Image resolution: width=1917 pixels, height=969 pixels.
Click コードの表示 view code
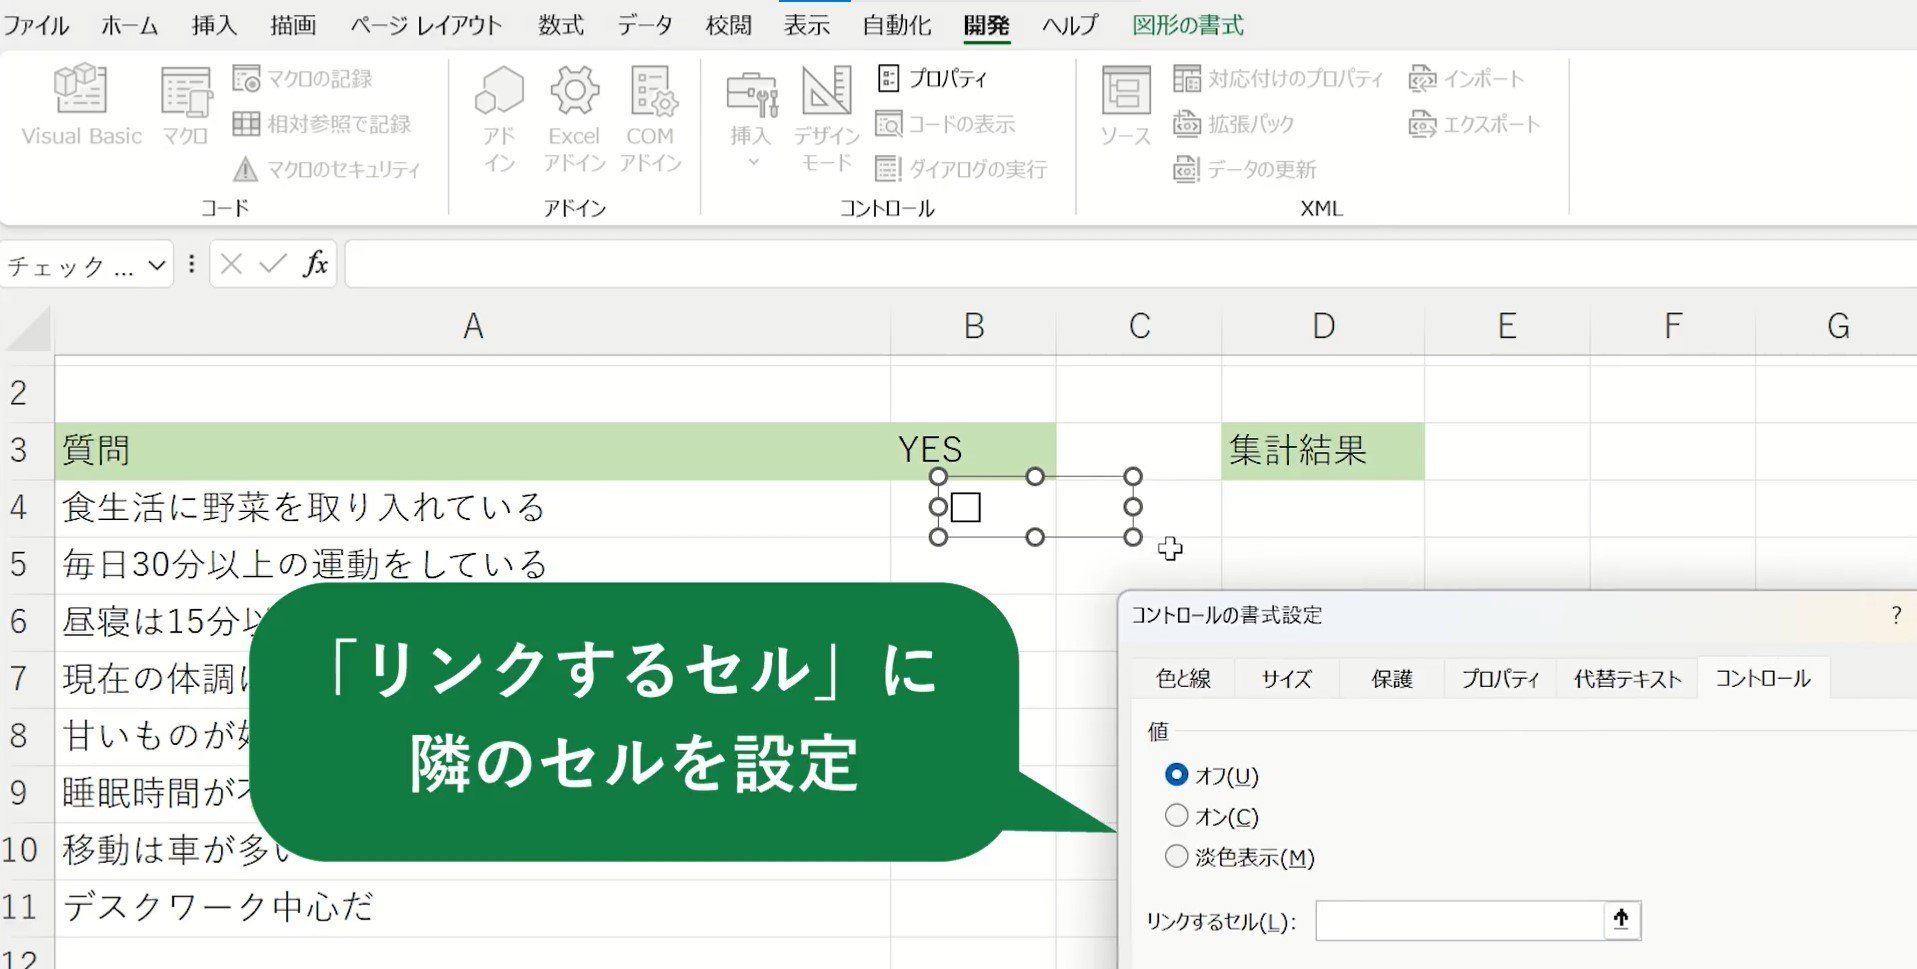945,124
